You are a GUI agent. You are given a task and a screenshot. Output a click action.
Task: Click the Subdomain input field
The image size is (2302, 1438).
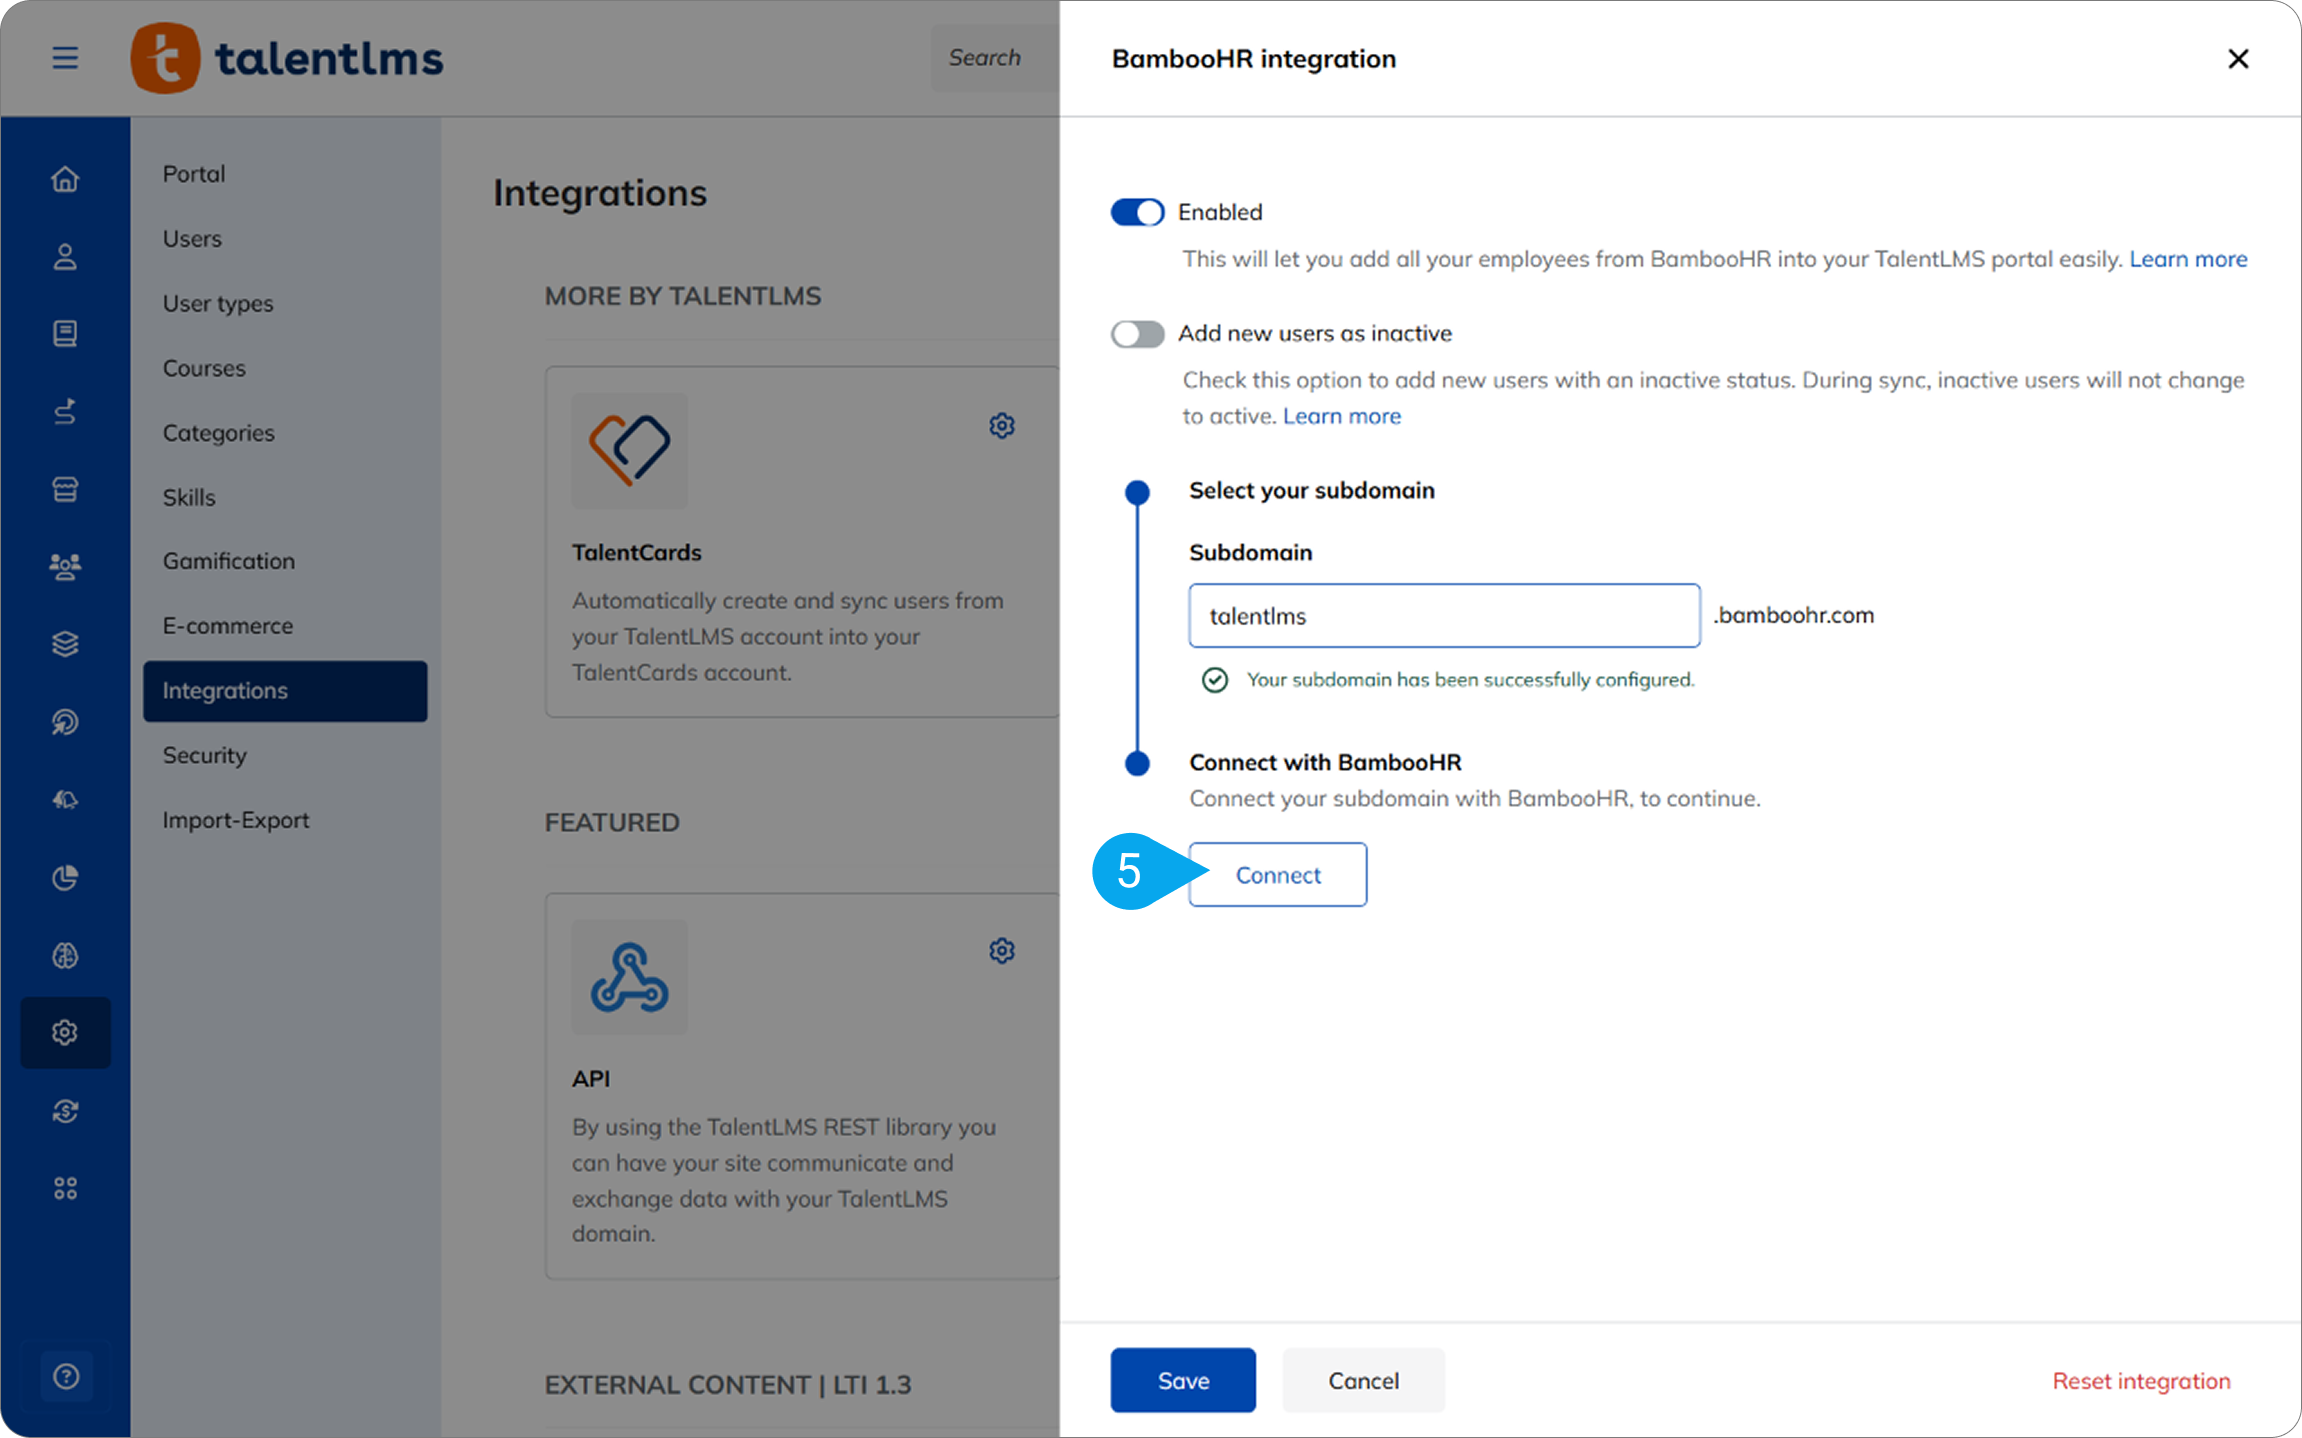[x=1444, y=616]
